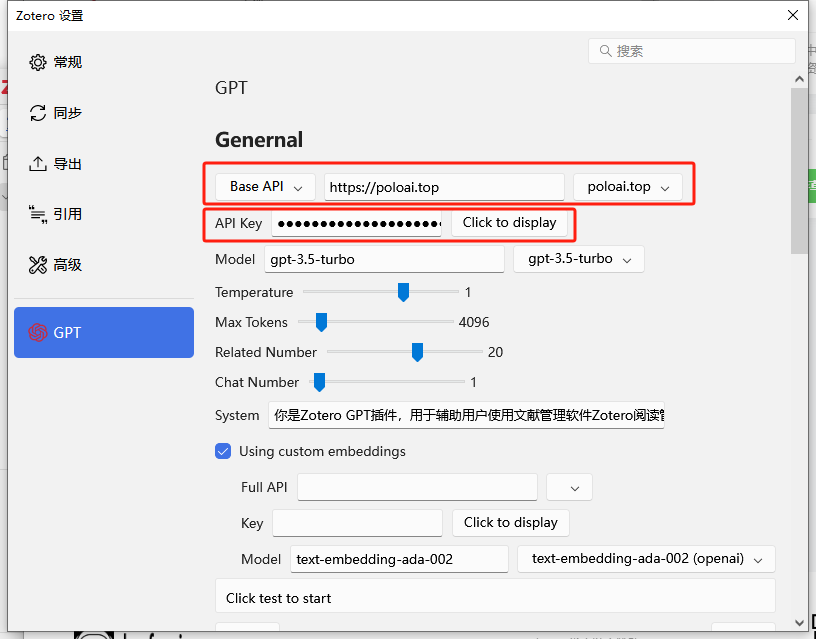This screenshot has height=639, width=816.
Task: Click the 'Click test to start' text
Action: (x=278, y=598)
